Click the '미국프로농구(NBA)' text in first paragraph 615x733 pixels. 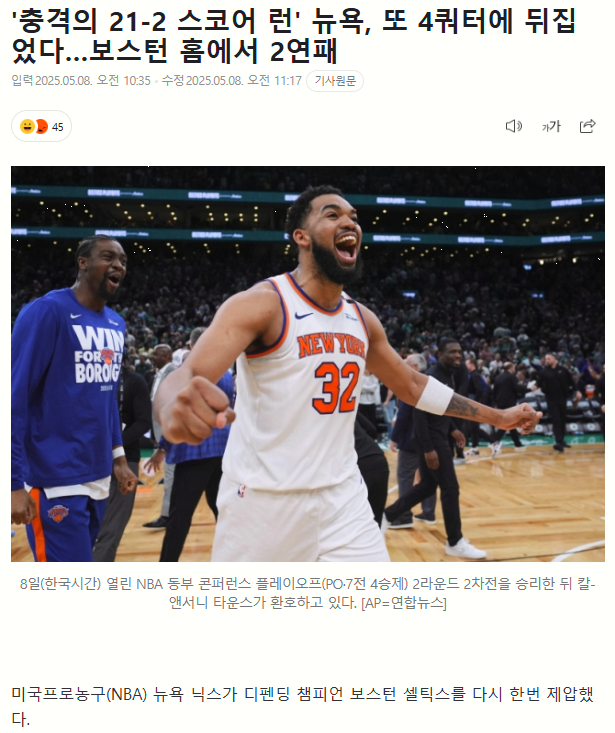tap(79, 694)
